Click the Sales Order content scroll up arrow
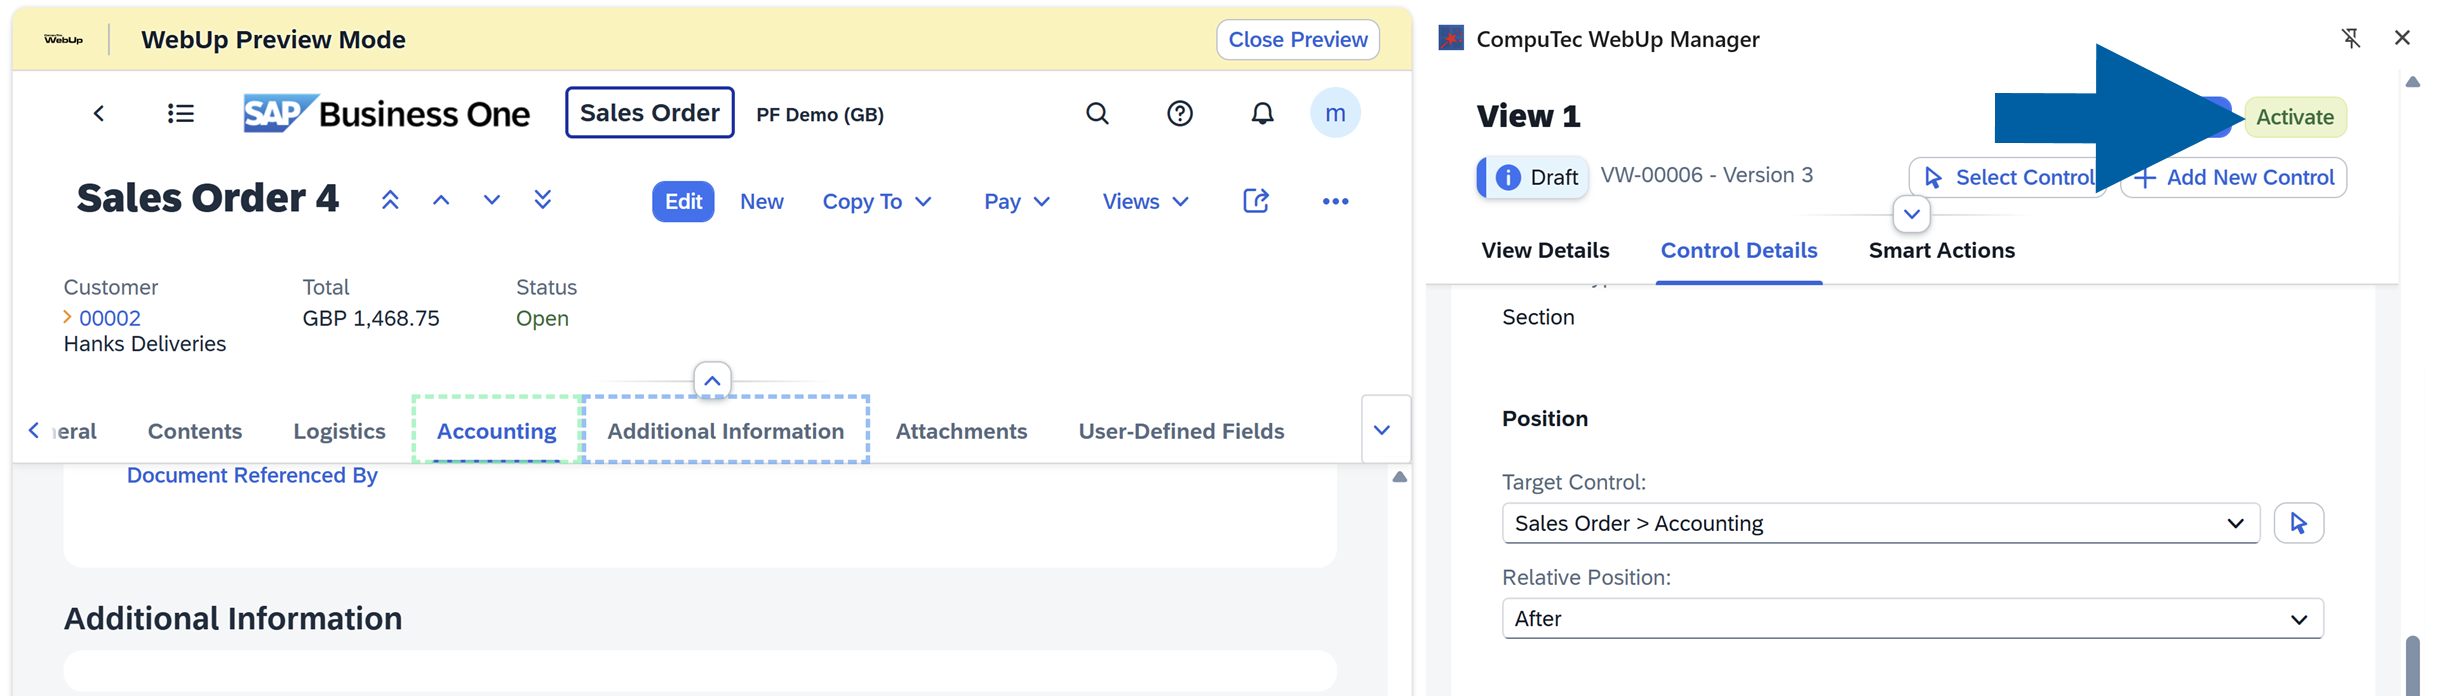This screenshot has height=696, width=2439. (x=1399, y=477)
